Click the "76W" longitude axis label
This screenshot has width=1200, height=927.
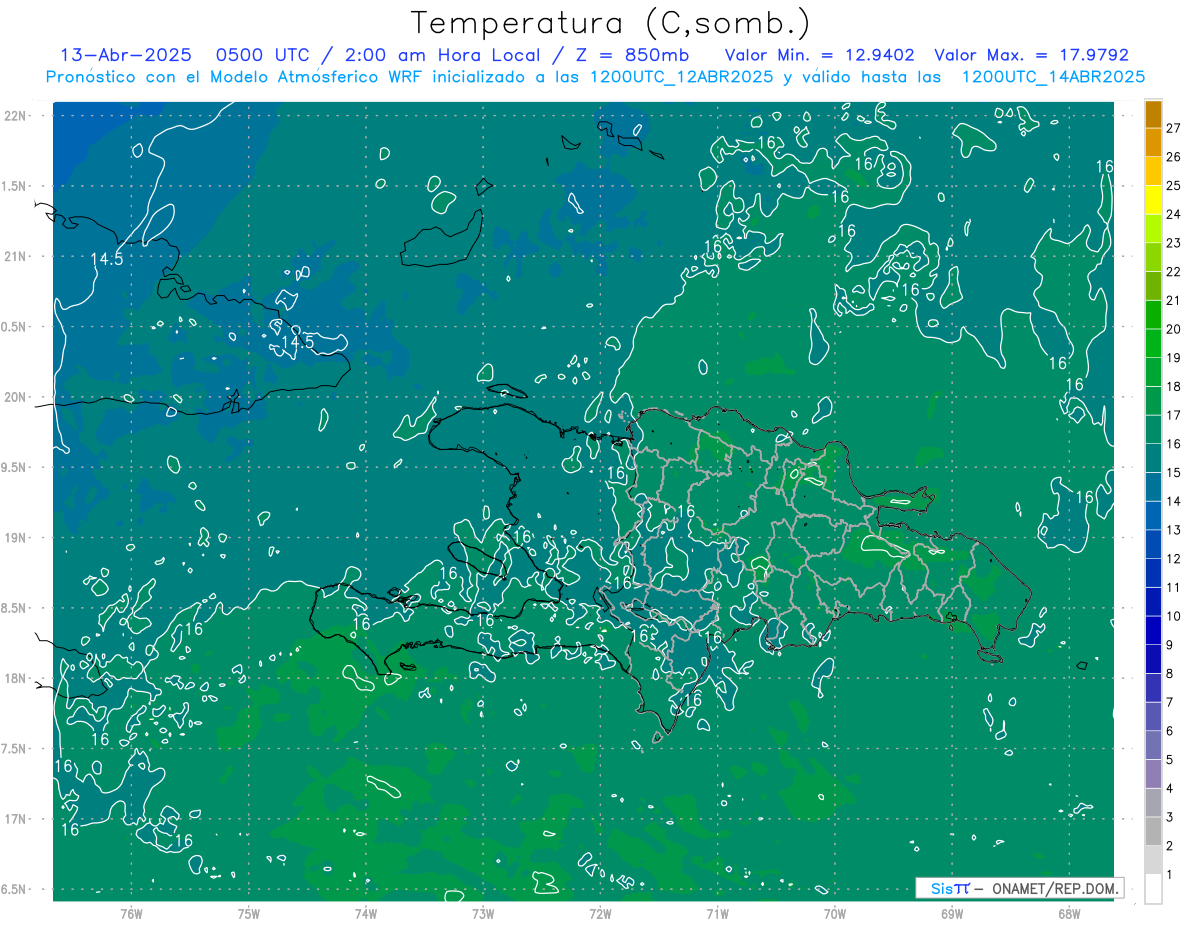(131, 914)
